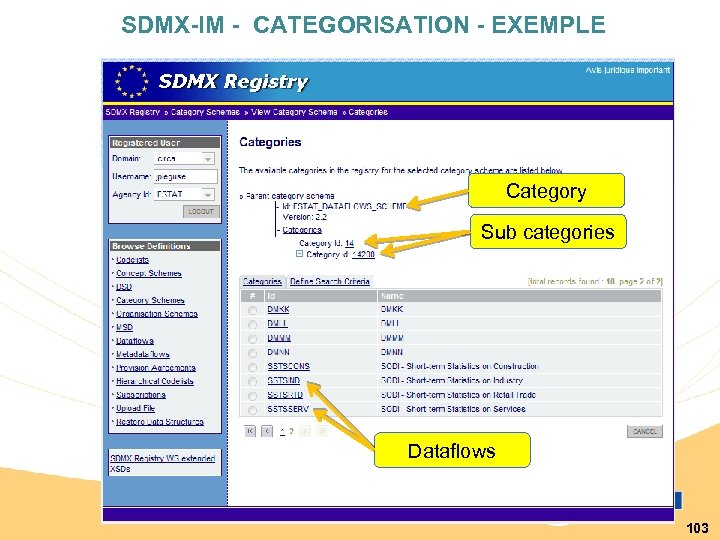Open the Subscriptions link
720x540 pixels.
(141, 394)
